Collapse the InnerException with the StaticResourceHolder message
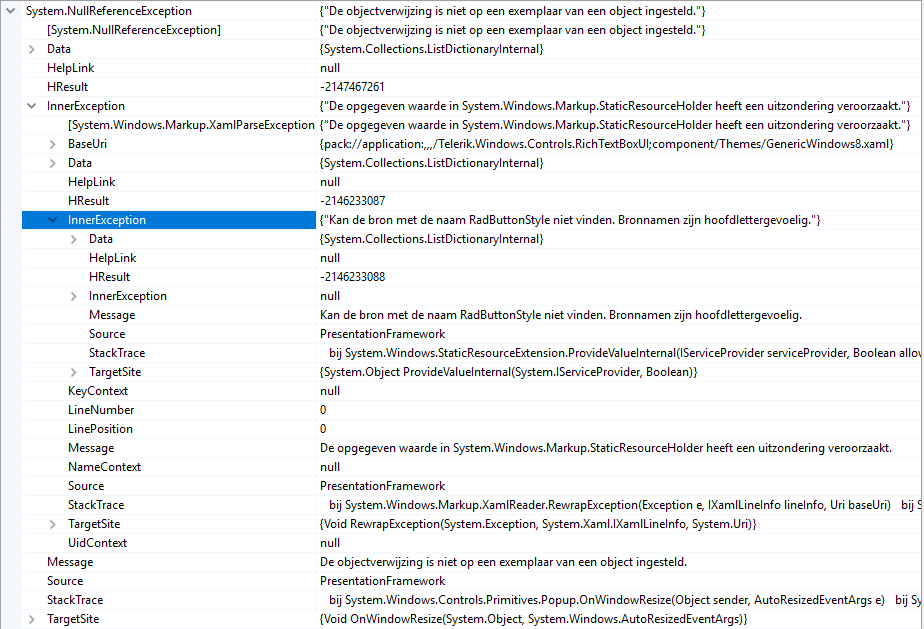The height and width of the screenshot is (629, 924). click(x=32, y=106)
